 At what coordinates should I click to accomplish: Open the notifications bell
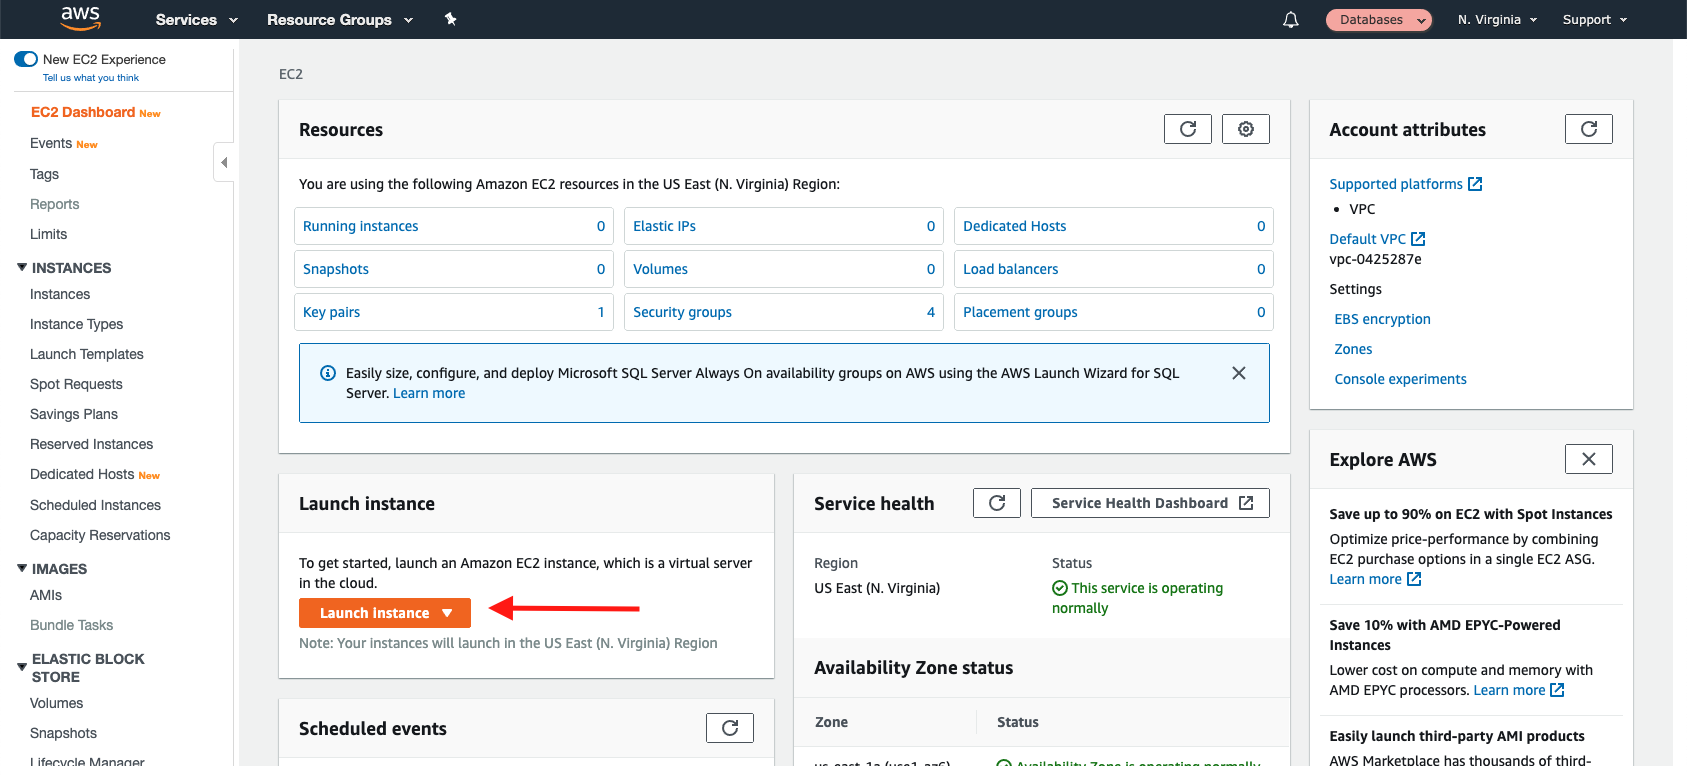[1291, 19]
